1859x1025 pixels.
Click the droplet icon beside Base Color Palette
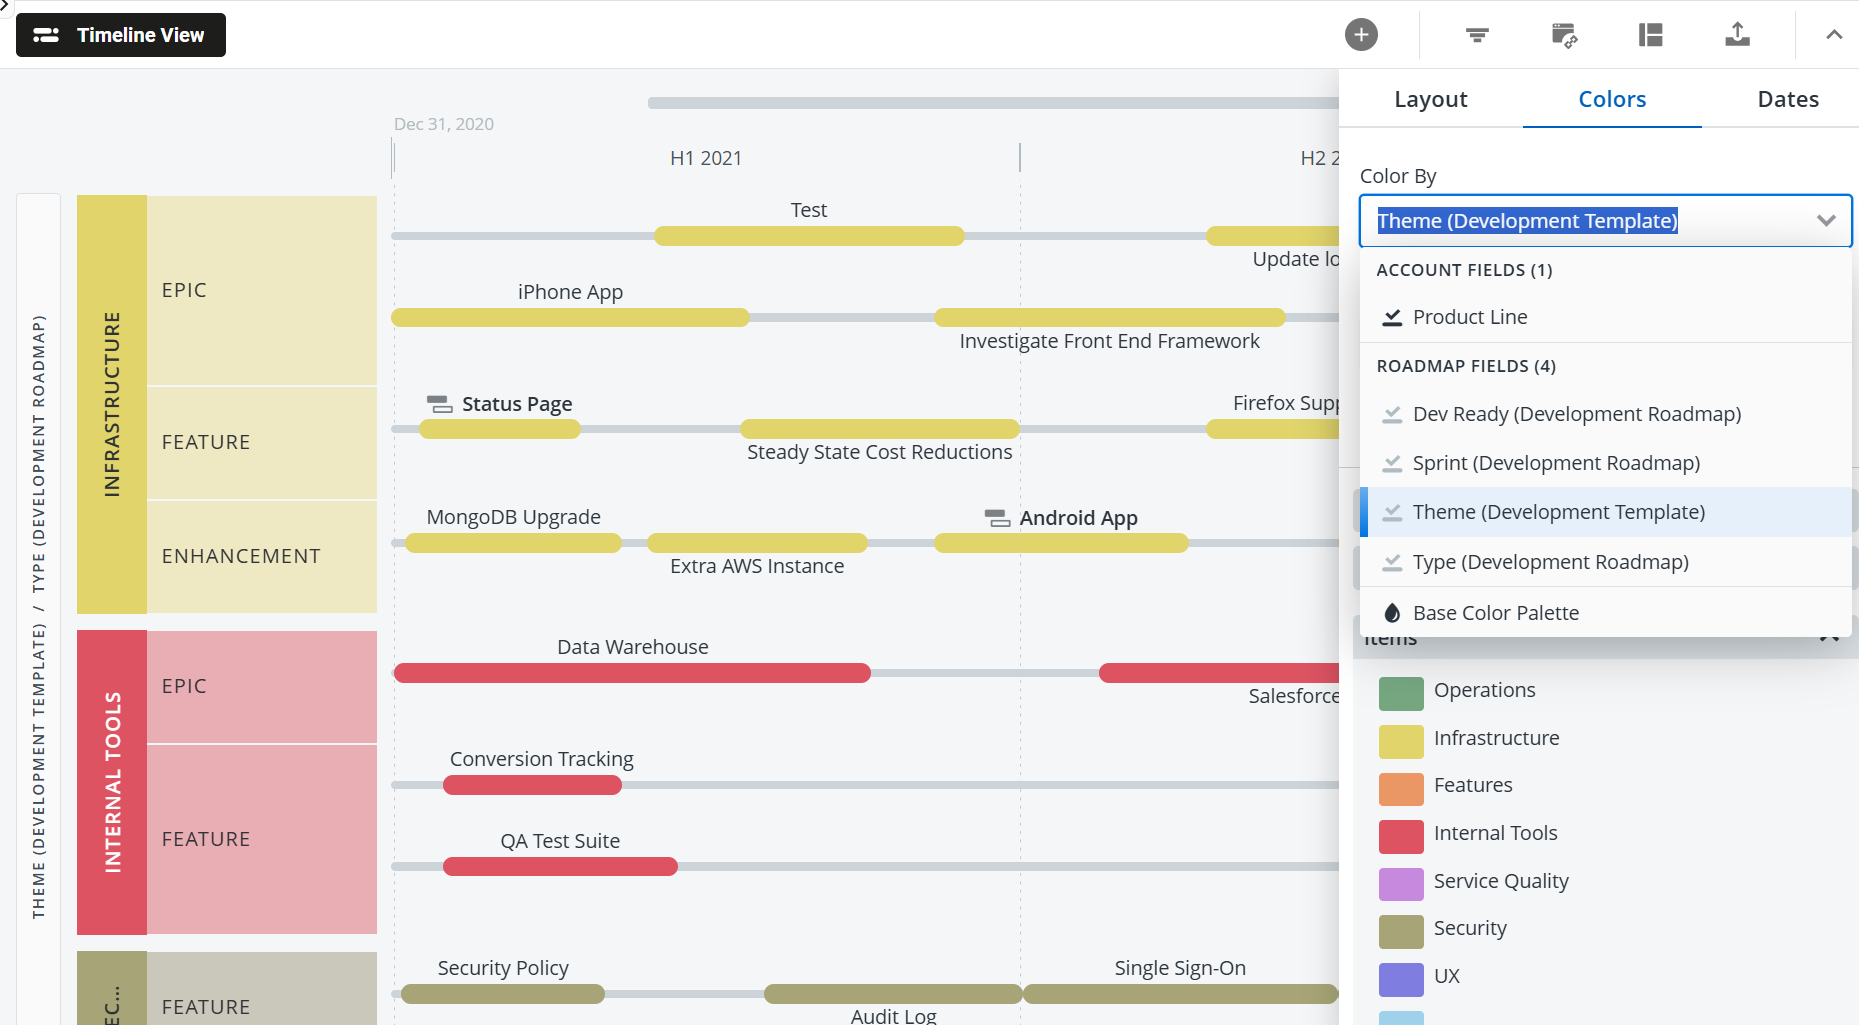[x=1390, y=612]
